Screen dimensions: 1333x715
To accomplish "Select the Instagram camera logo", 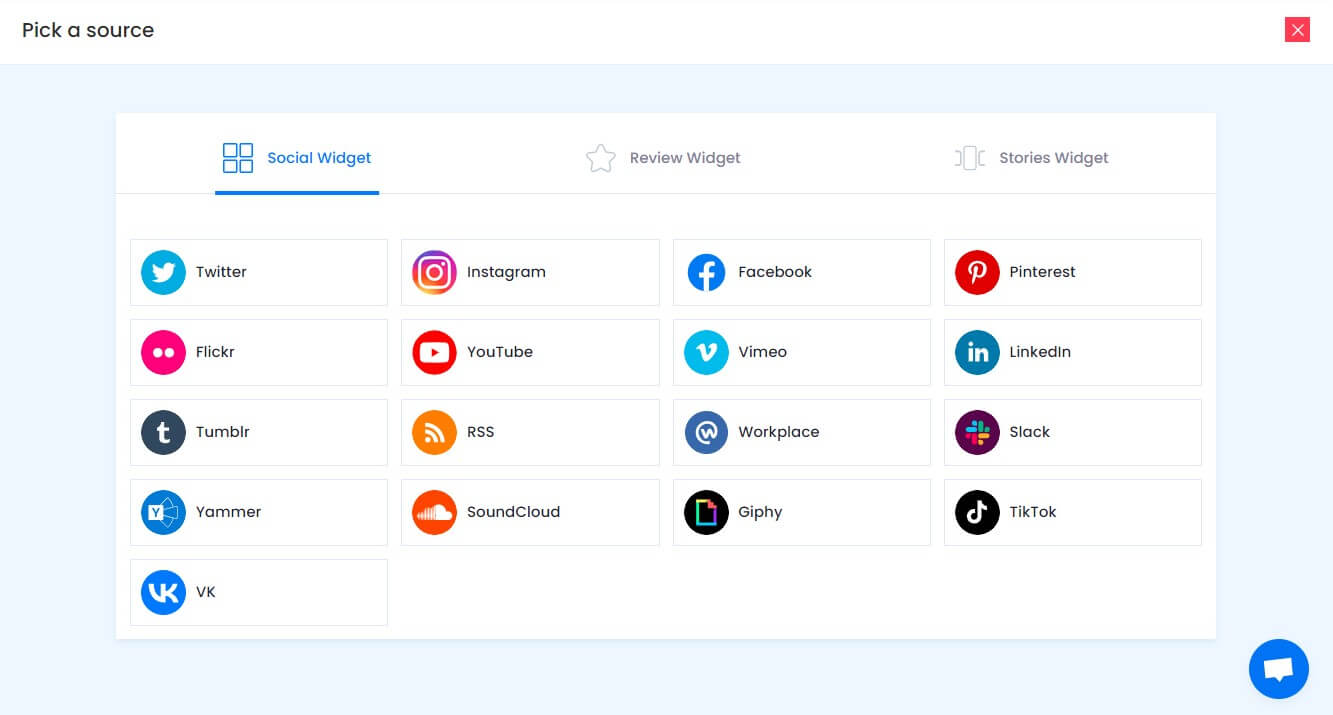I will coord(434,272).
